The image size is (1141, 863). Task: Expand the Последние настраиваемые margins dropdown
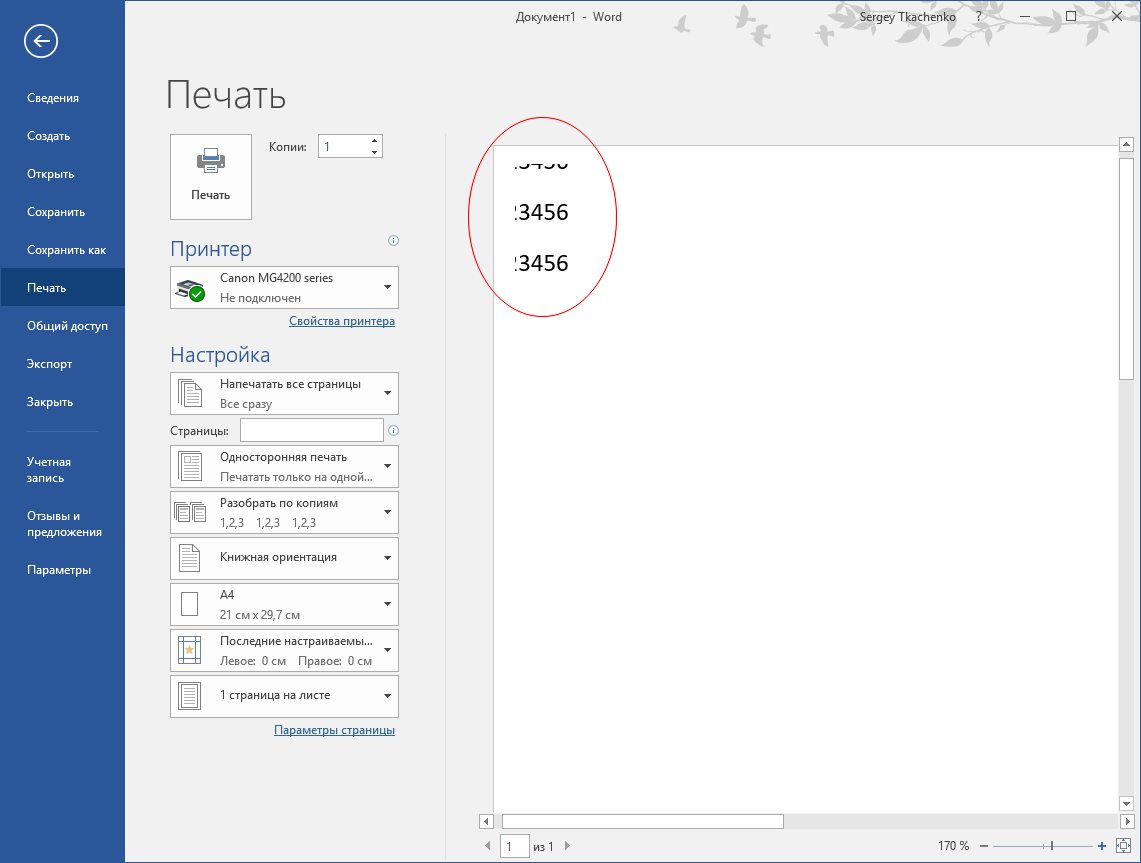pyautogui.click(x=387, y=650)
